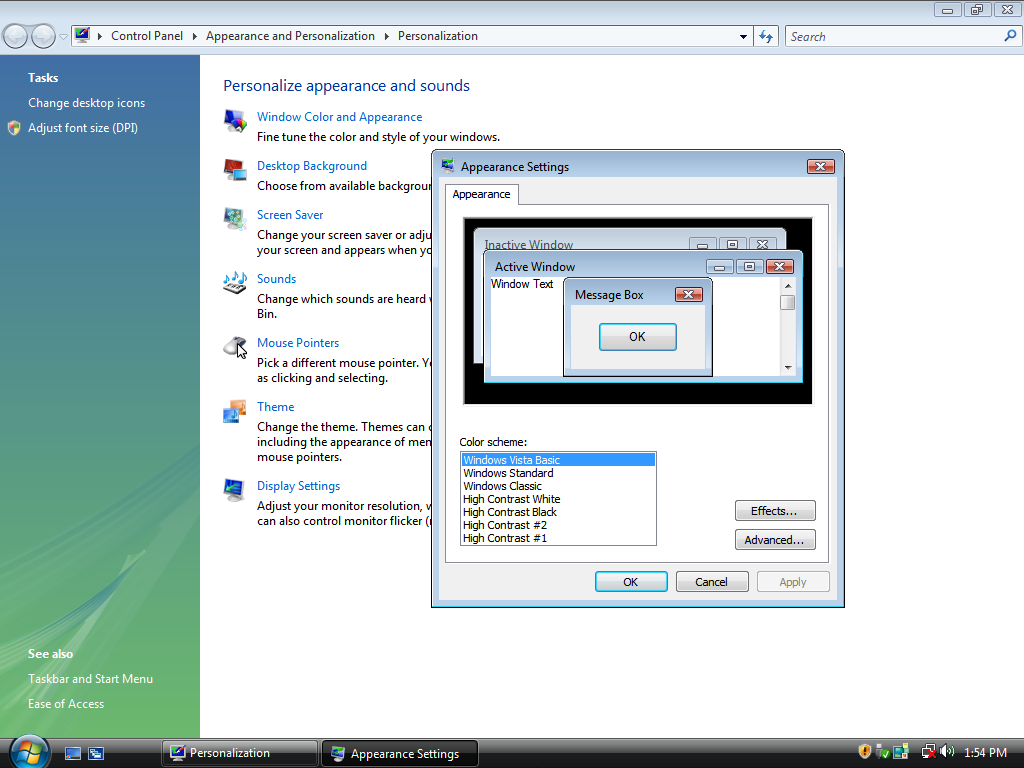This screenshot has width=1024, height=768.
Task: Click the Forward navigation arrow
Action: 43,36
